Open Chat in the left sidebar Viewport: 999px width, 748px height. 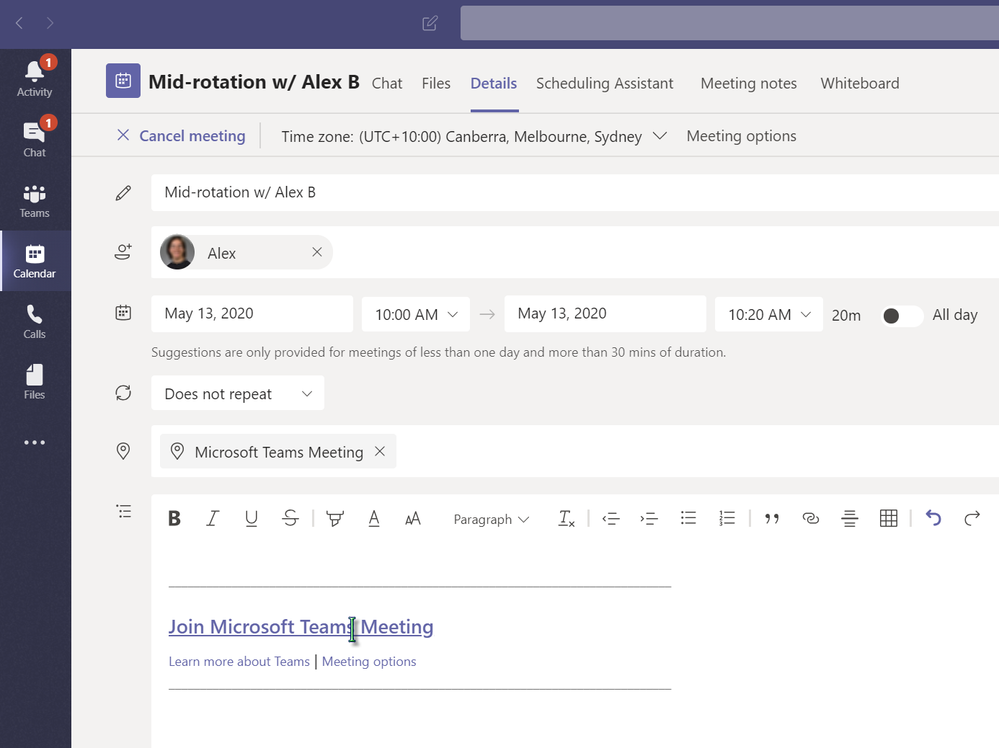34,139
